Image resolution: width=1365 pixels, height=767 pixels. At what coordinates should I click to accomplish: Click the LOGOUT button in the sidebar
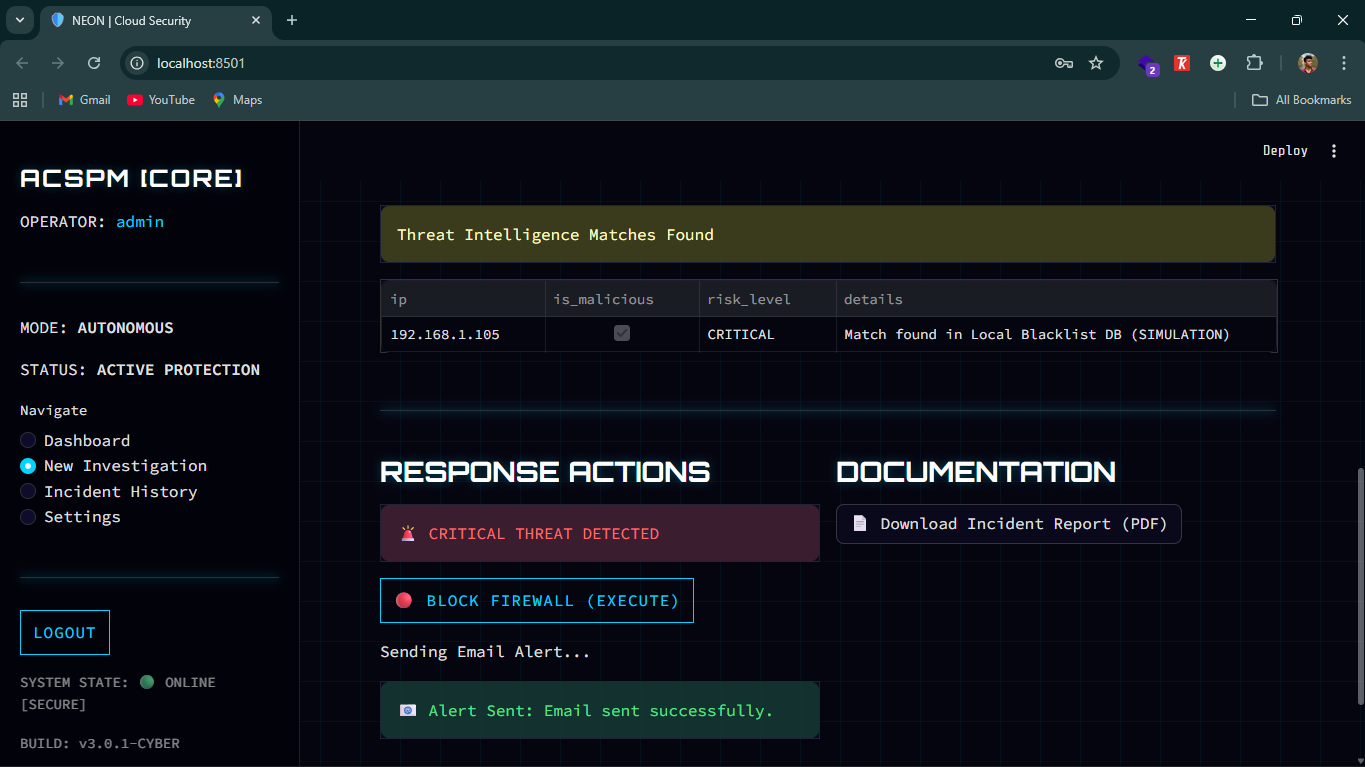pyautogui.click(x=64, y=632)
